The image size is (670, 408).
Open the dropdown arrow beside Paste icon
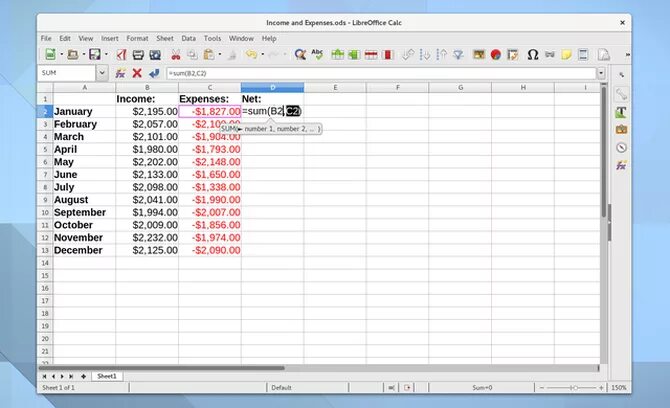pos(220,54)
